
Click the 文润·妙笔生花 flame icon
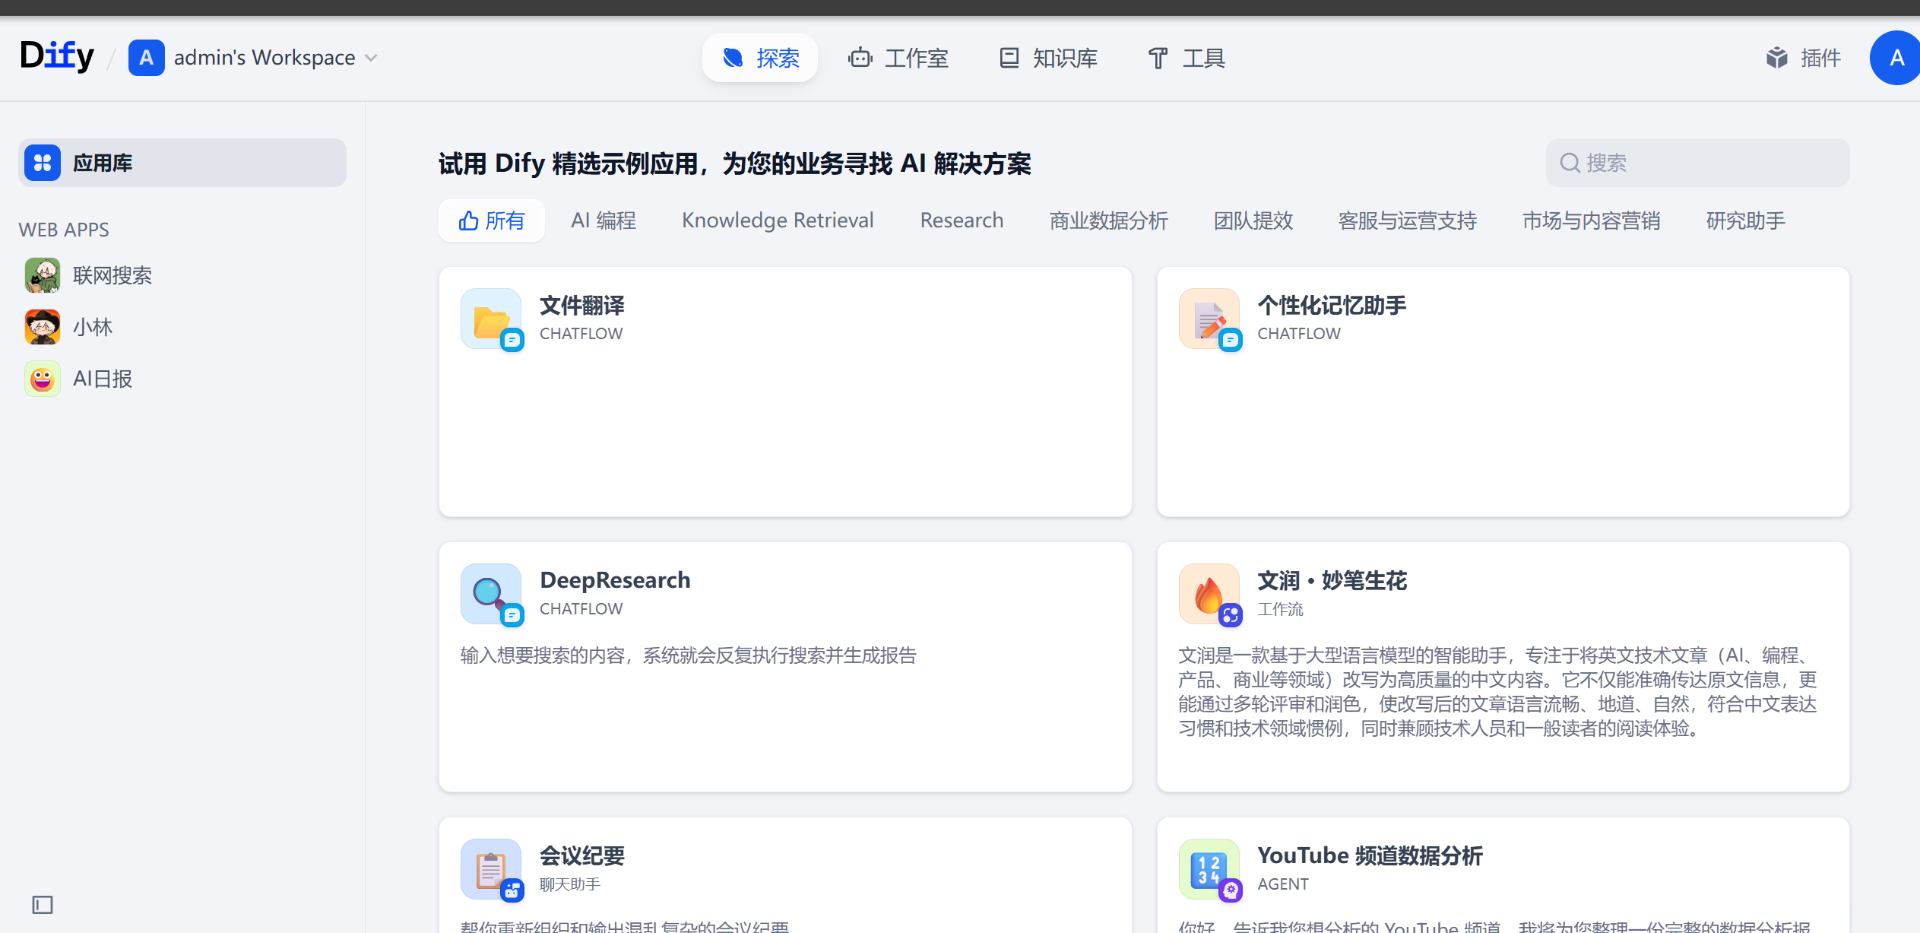click(x=1209, y=594)
